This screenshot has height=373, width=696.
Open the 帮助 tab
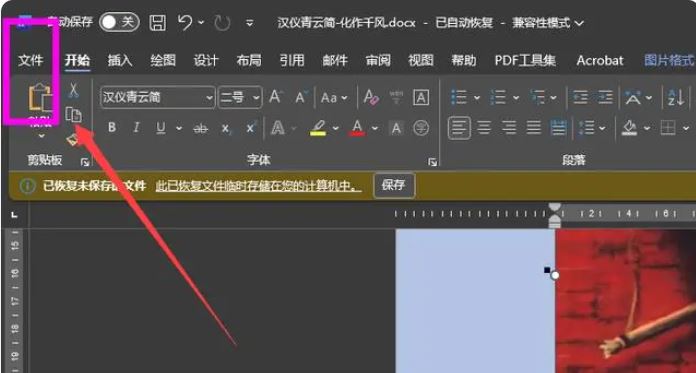(464, 60)
